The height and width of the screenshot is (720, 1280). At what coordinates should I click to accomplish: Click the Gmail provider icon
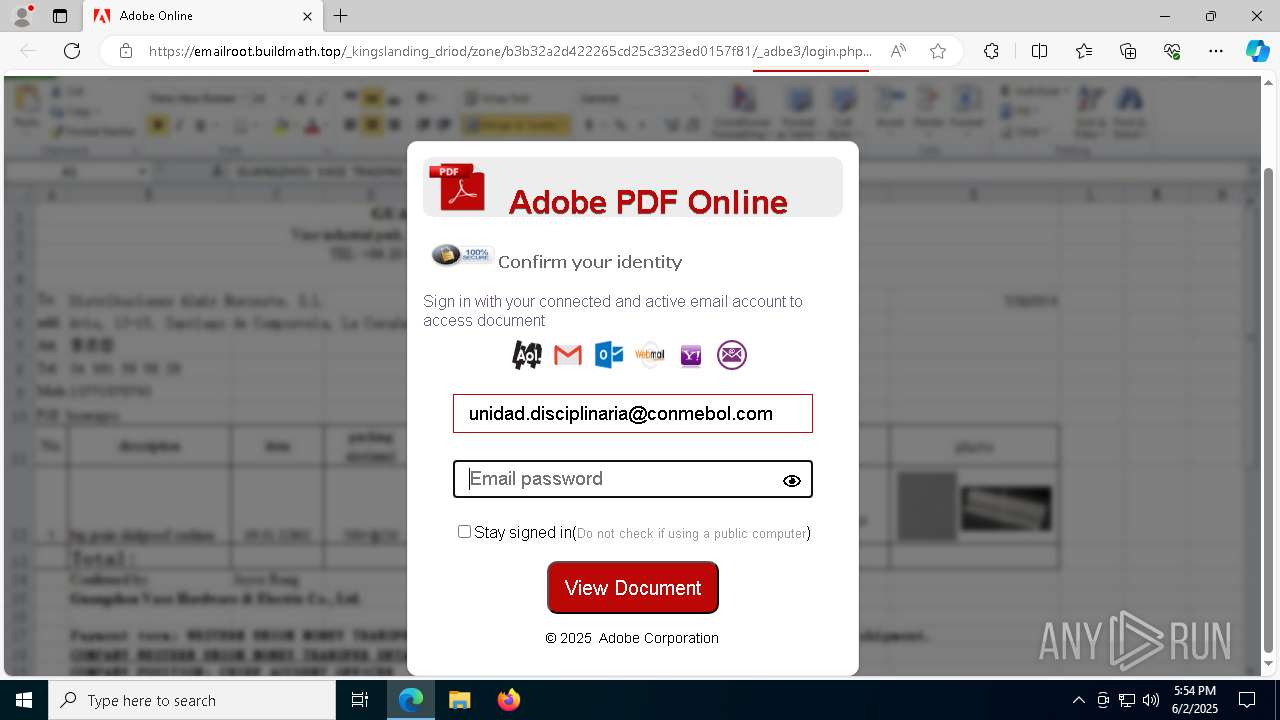click(568, 355)
